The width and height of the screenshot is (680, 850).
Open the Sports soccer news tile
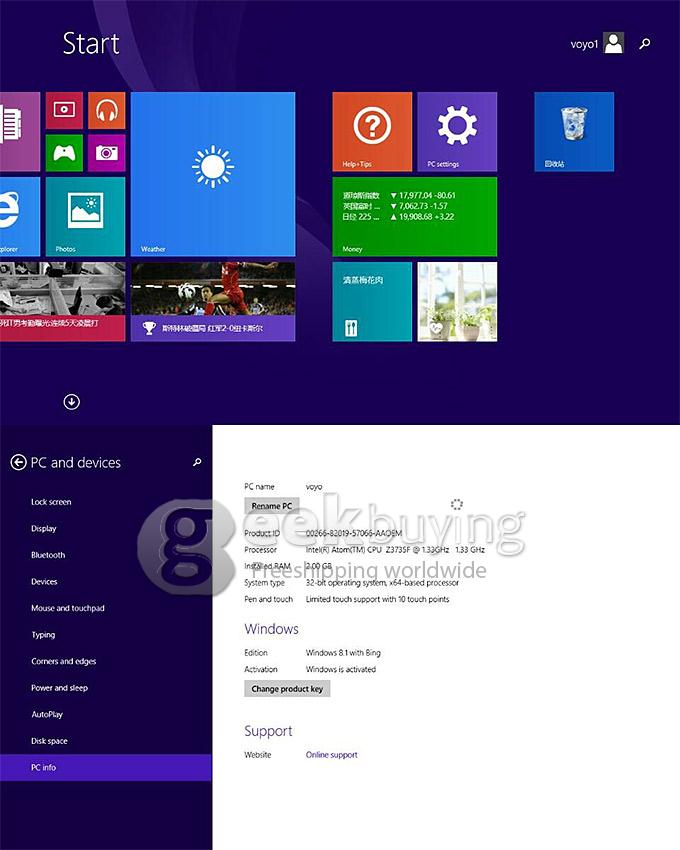(213, 301)
